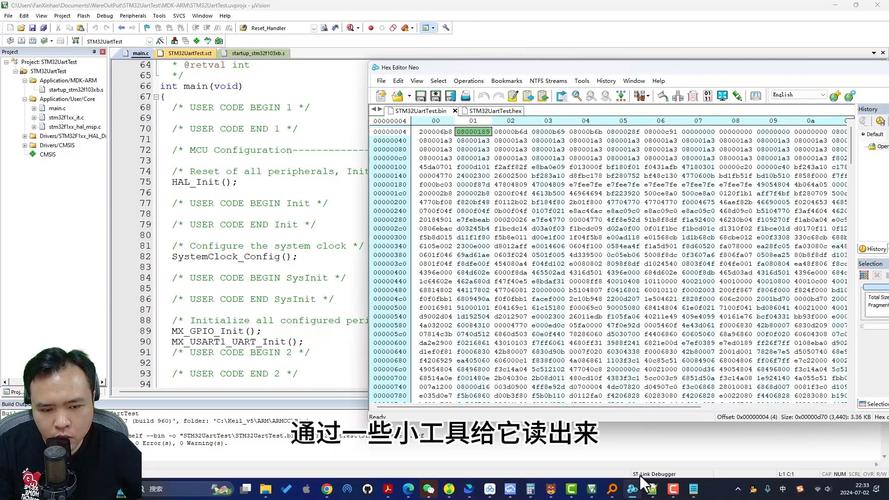Click the Open file icon in uVision toolbar

tap(21, 28)
